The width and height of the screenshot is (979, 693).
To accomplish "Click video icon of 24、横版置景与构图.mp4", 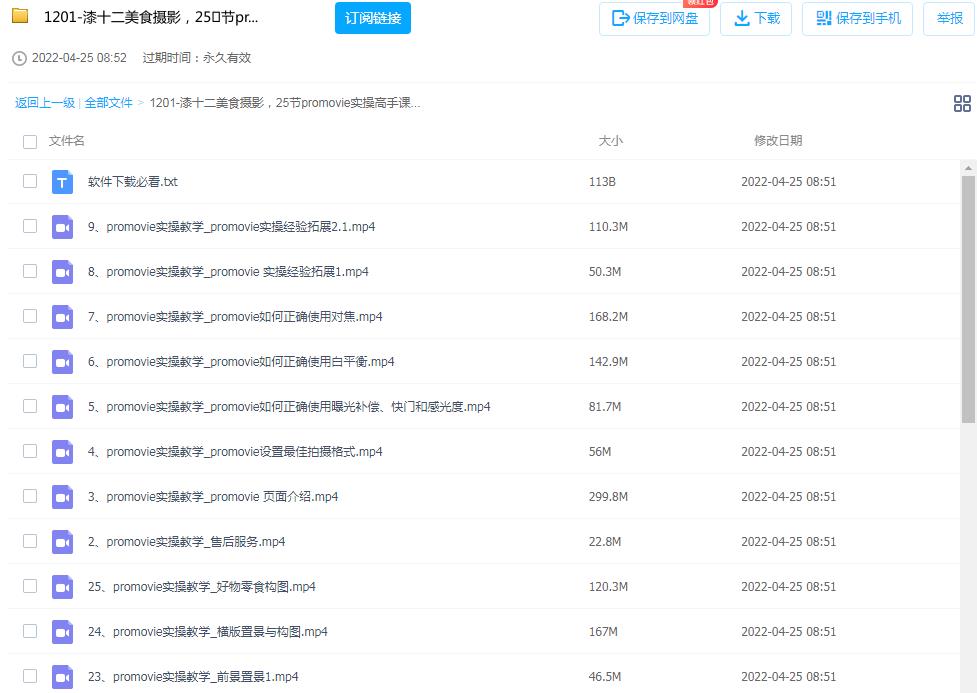I will pos(62,631).
